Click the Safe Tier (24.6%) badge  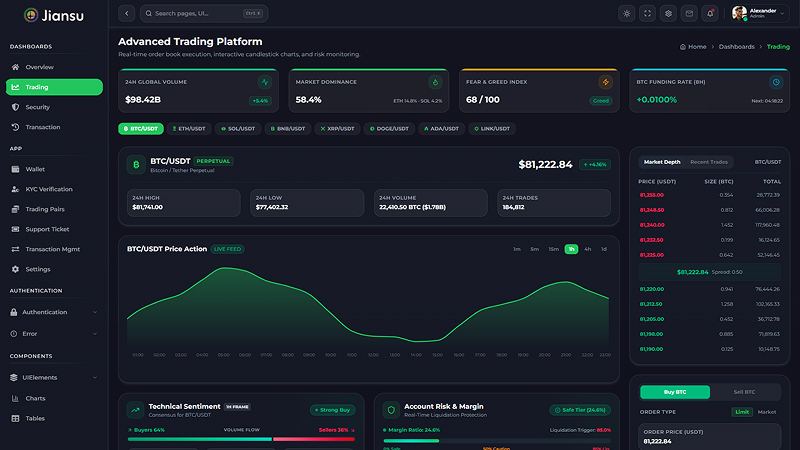tap(580, 410)
